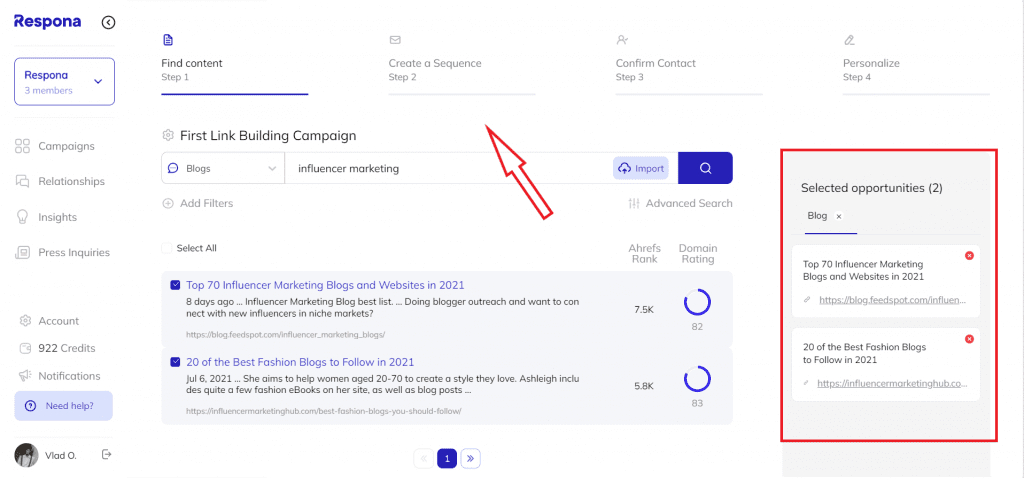
Task: Open Advanced Search
Action: (x=680, y=203)
